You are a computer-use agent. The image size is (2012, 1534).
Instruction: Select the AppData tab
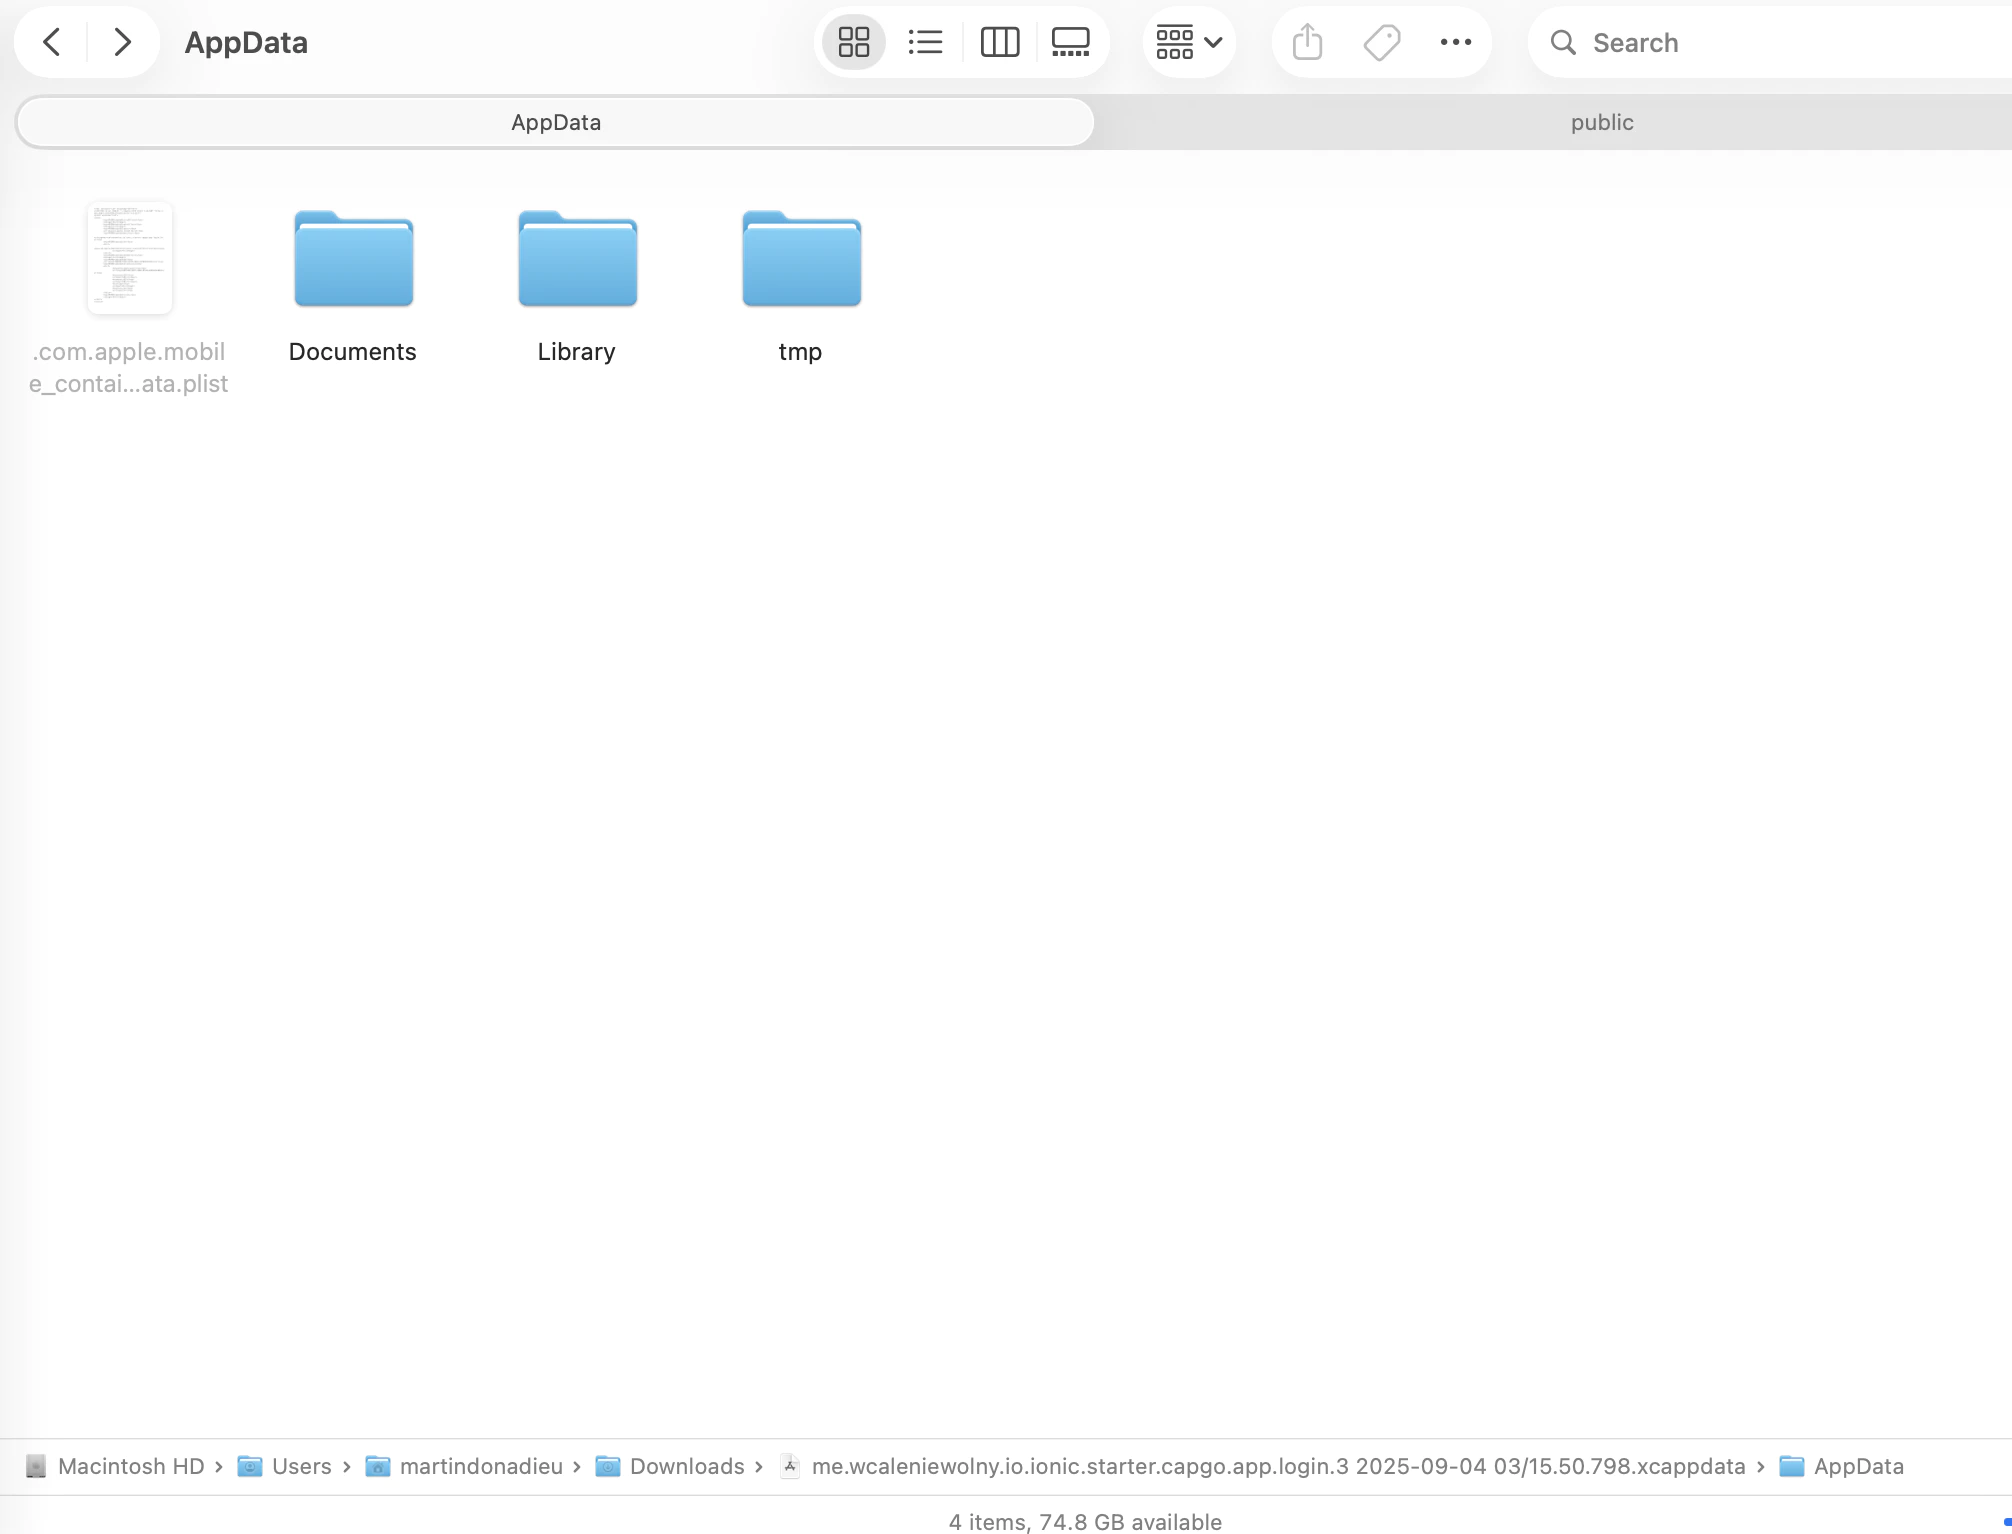click(x=555, y=122)
